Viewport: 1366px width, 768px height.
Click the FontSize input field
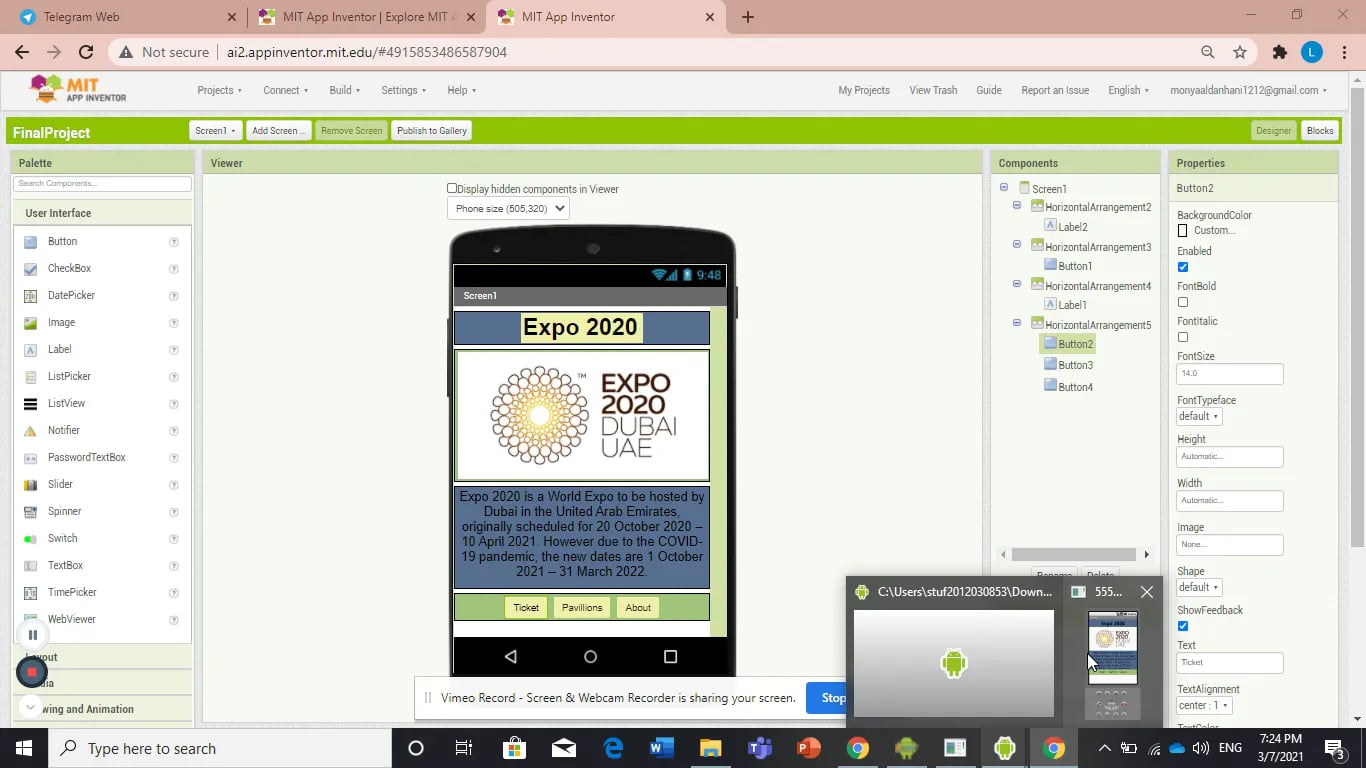pos(1230,374)
